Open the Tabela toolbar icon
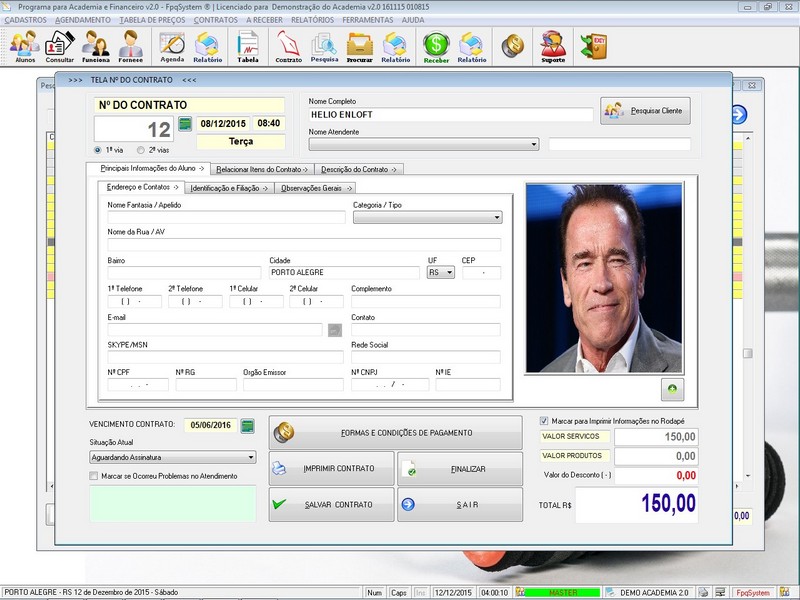Image resolution: width=800 pixels, height=600 pixels. [x=247, y=46]
